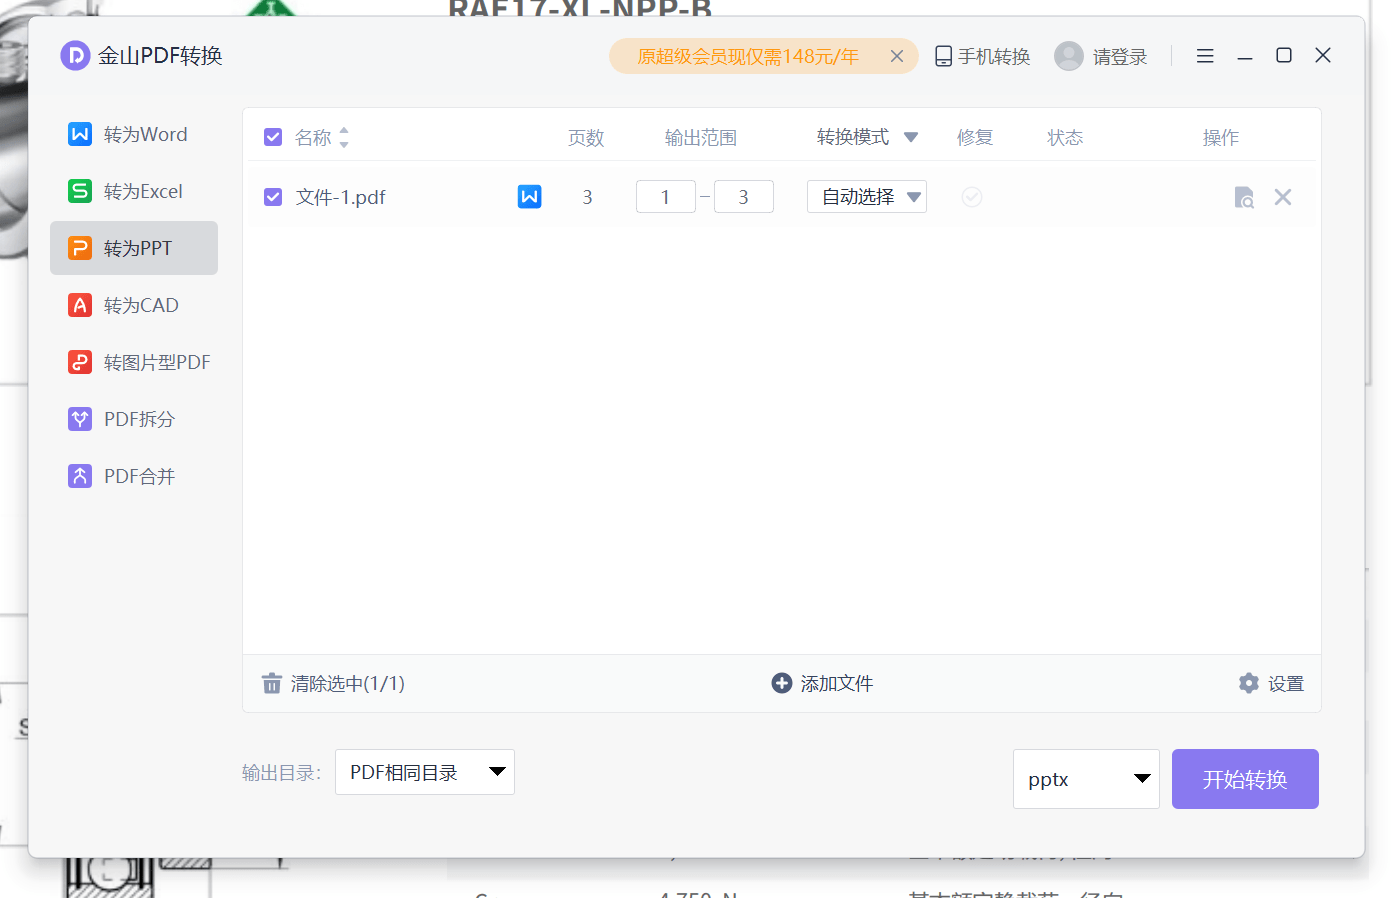Click the 输出范围 column header
The image size is (1393, 898).
tap(701, 138)
